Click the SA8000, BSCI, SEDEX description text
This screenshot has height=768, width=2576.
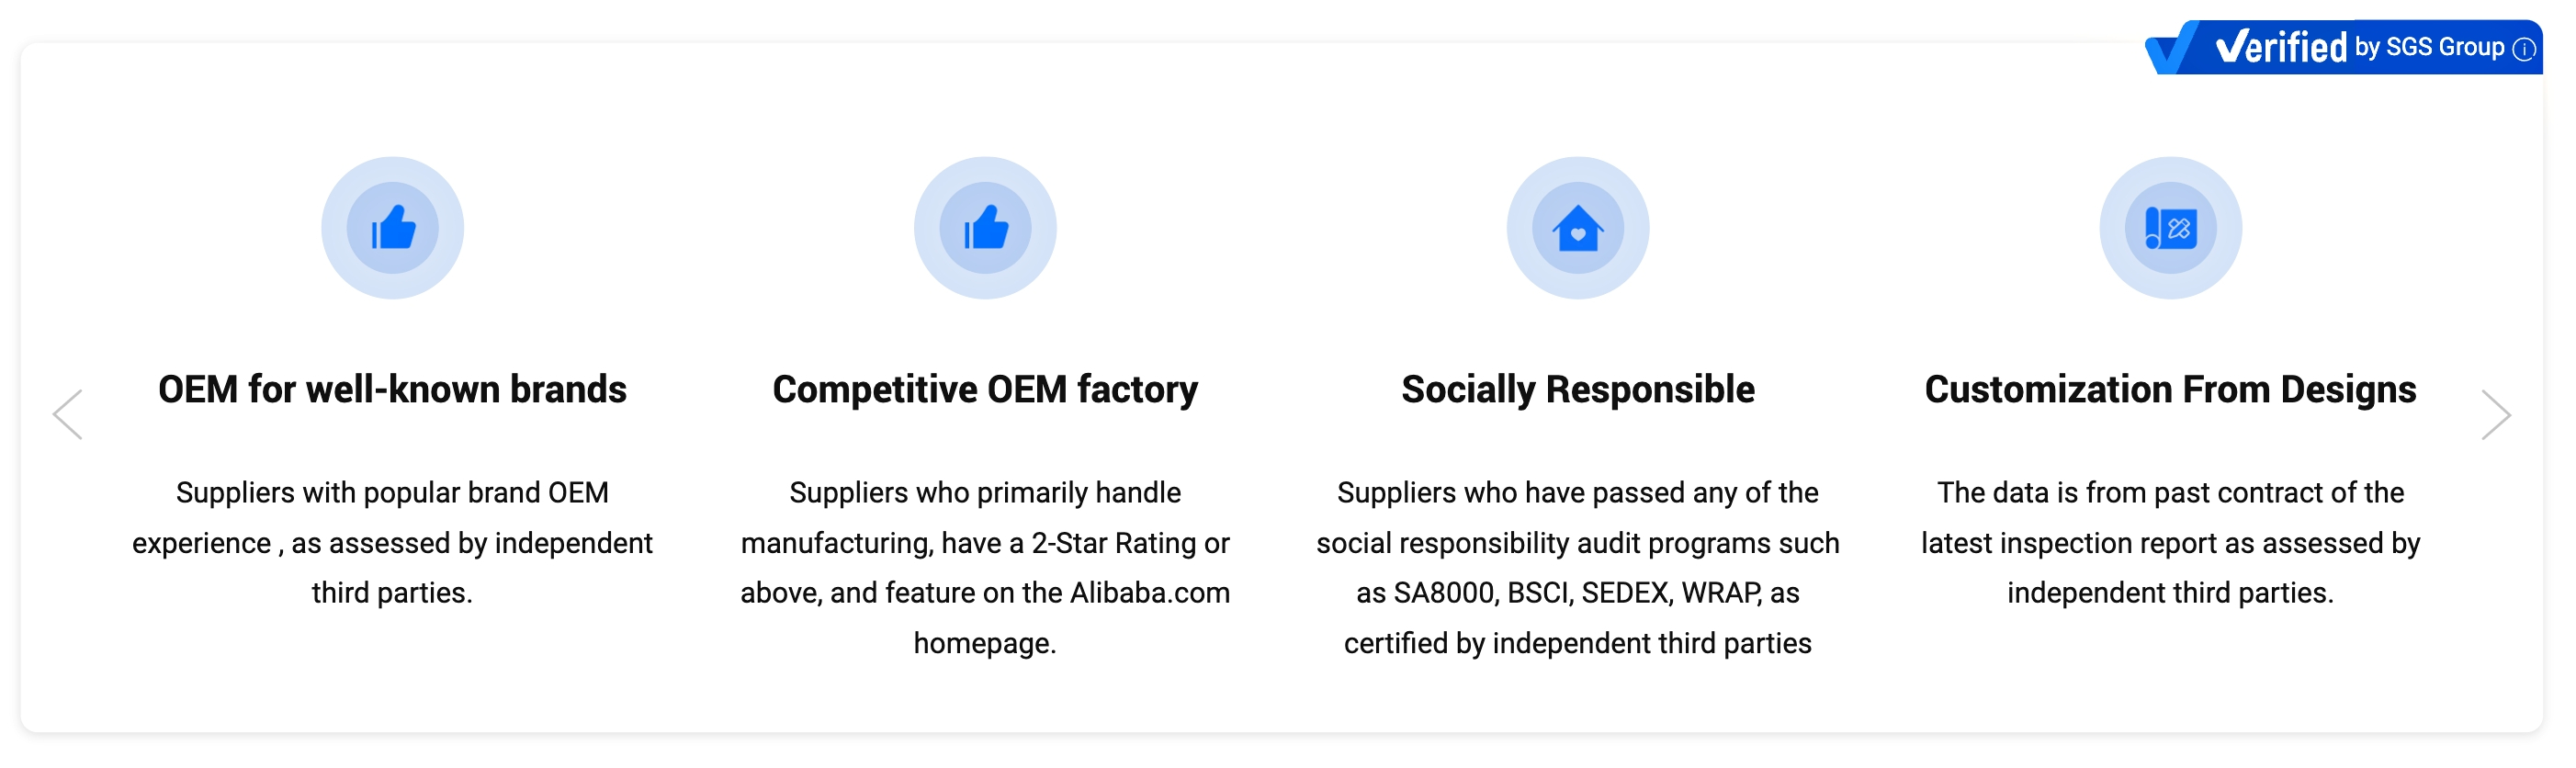click(1578, 568)
